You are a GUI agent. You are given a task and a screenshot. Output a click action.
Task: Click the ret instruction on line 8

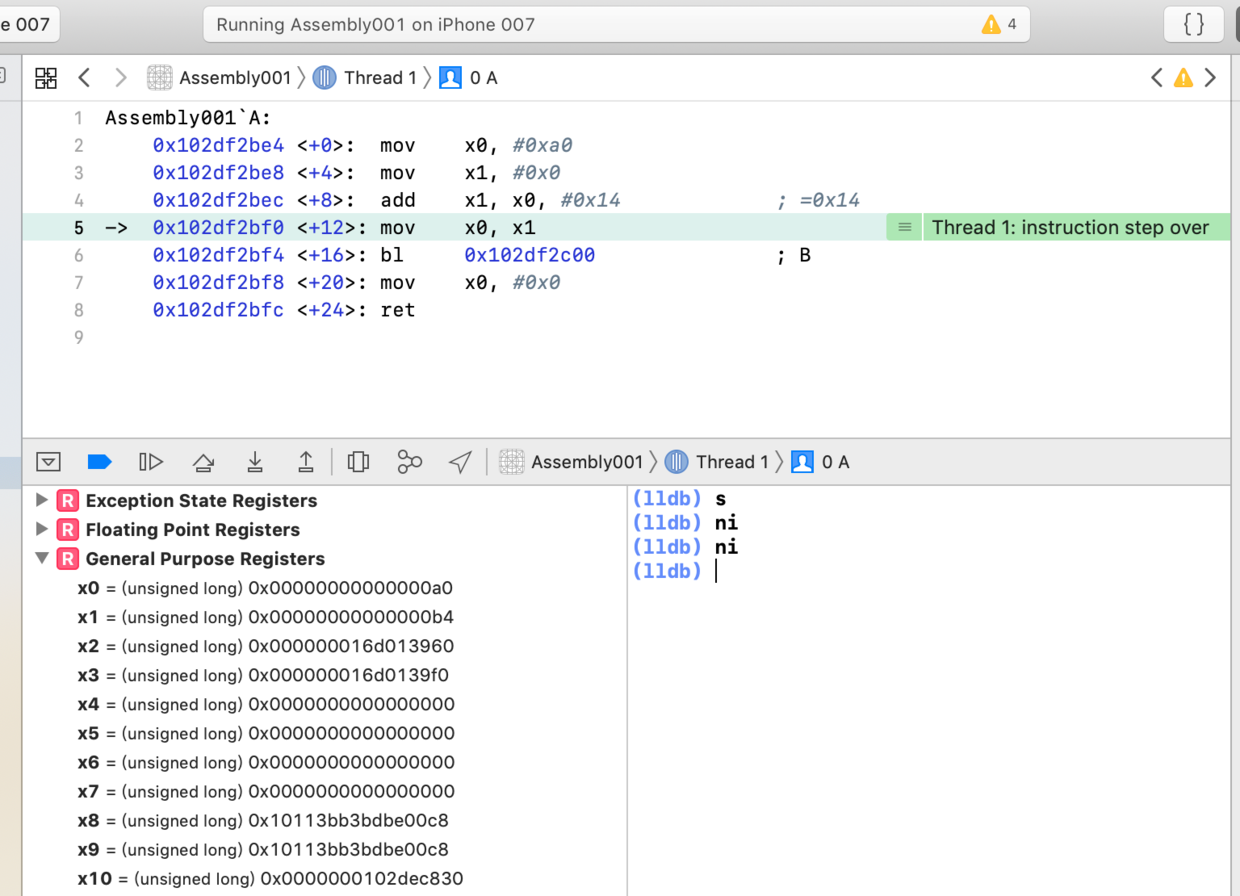point(397,310)
